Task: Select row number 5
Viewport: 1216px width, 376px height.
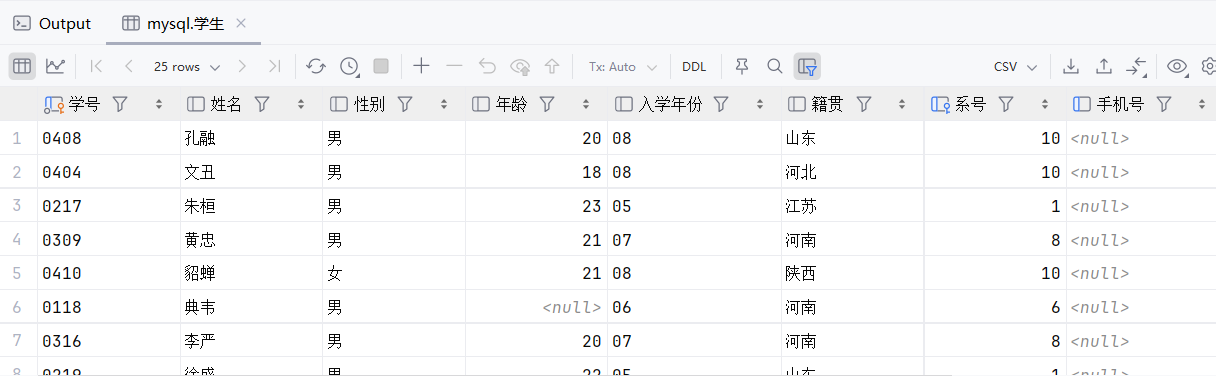Action: (x=17, y=273)
